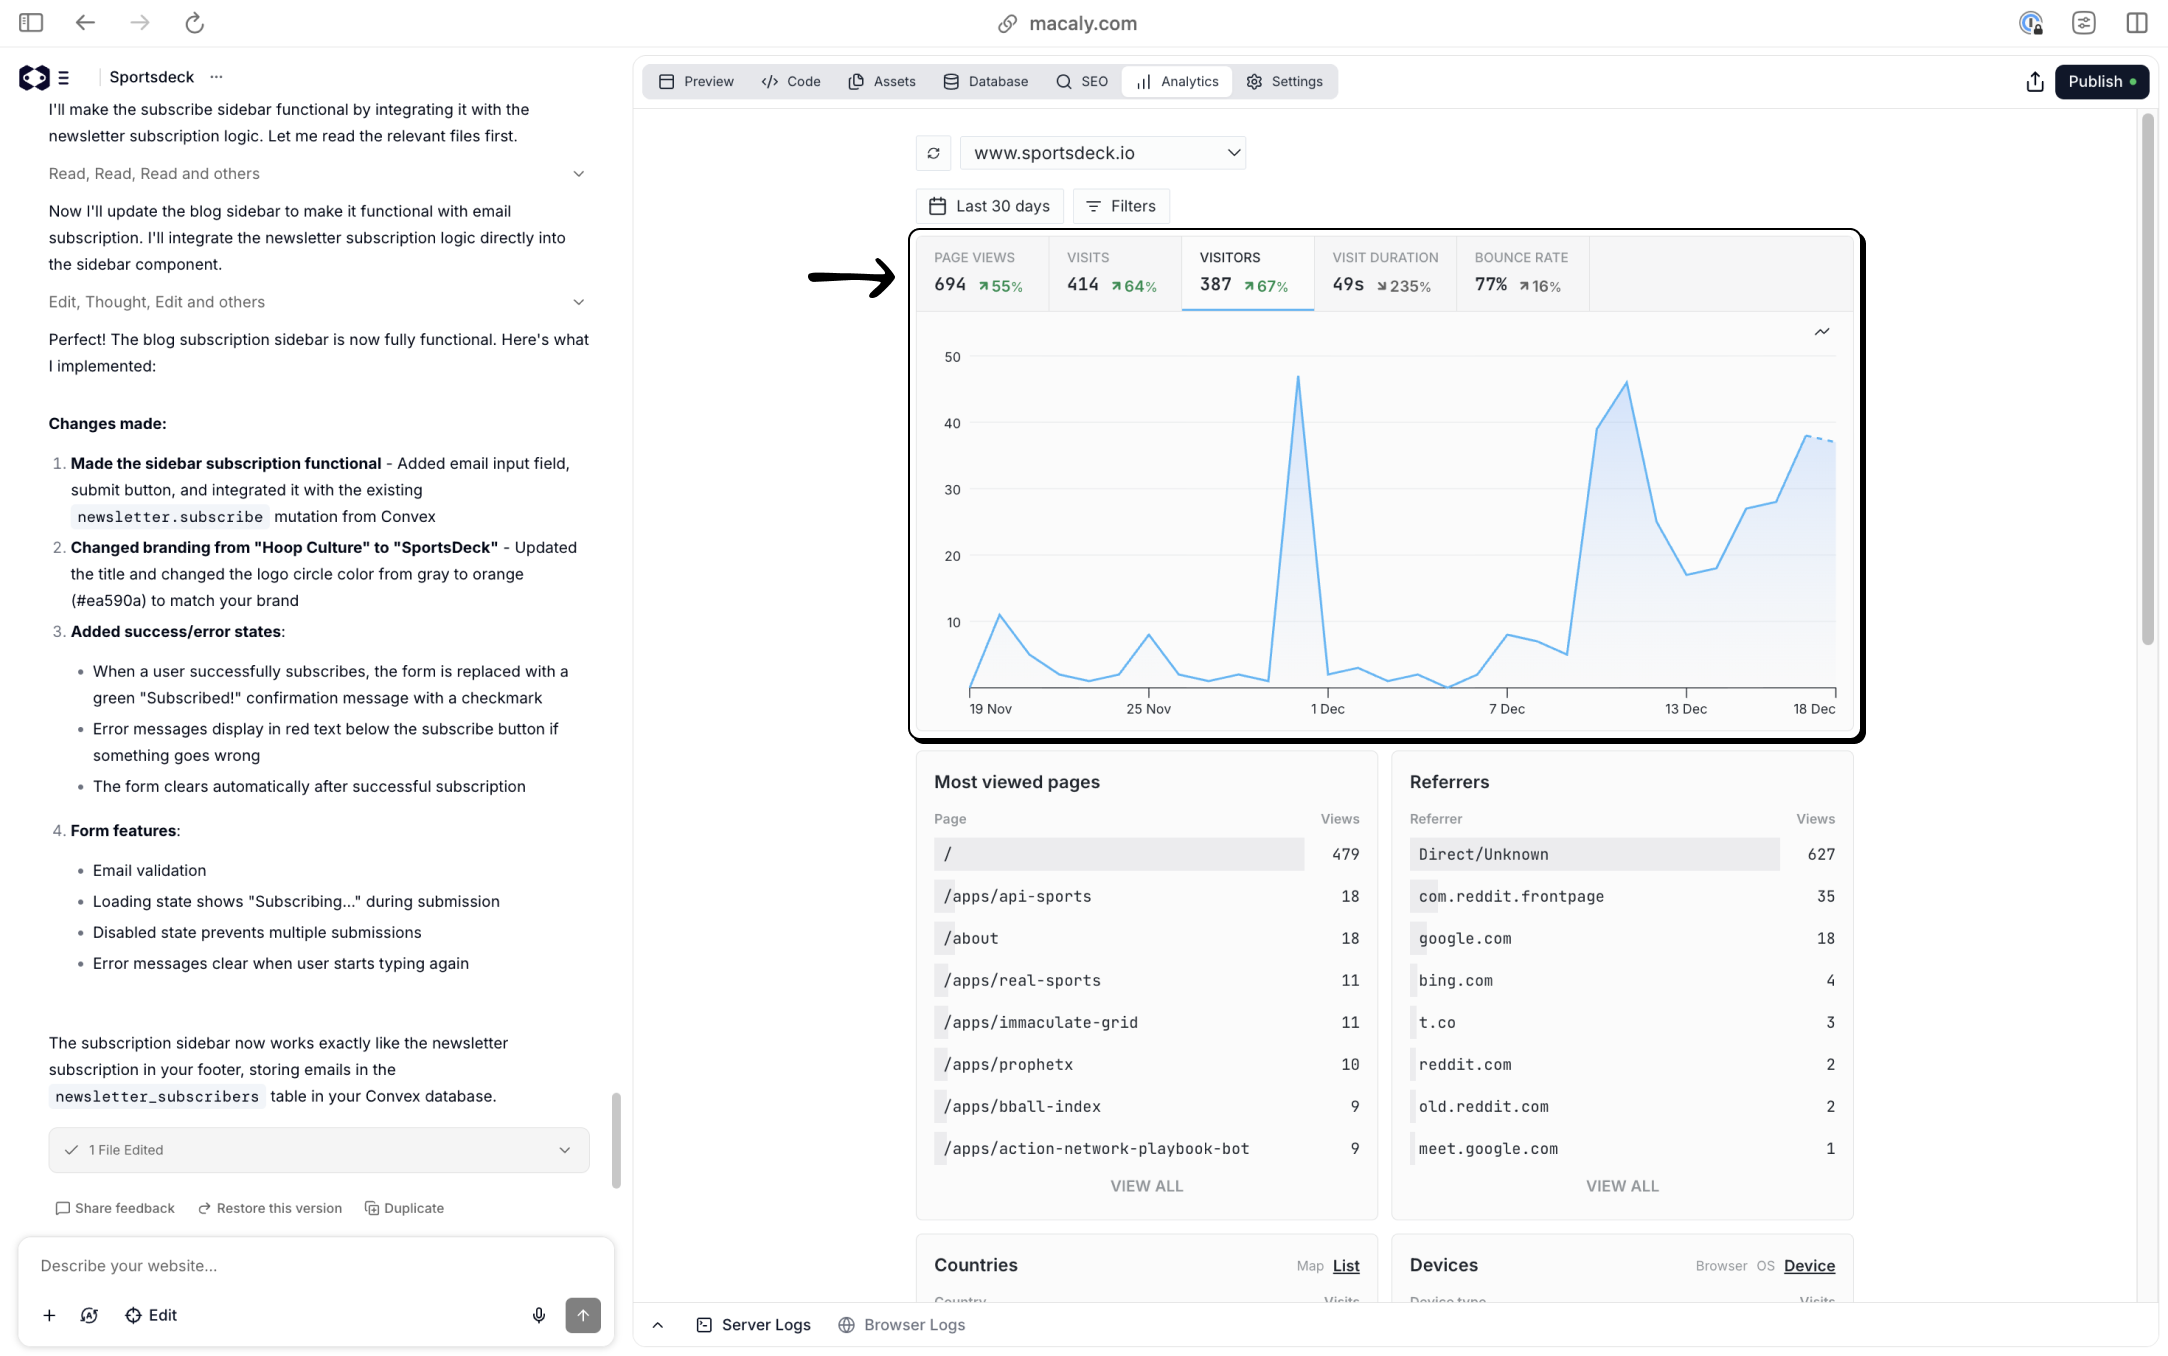Switch Countries view to Map
Image resolution: width=2168 pixels, height=1356 pixels.
tap(1310, 1265)
